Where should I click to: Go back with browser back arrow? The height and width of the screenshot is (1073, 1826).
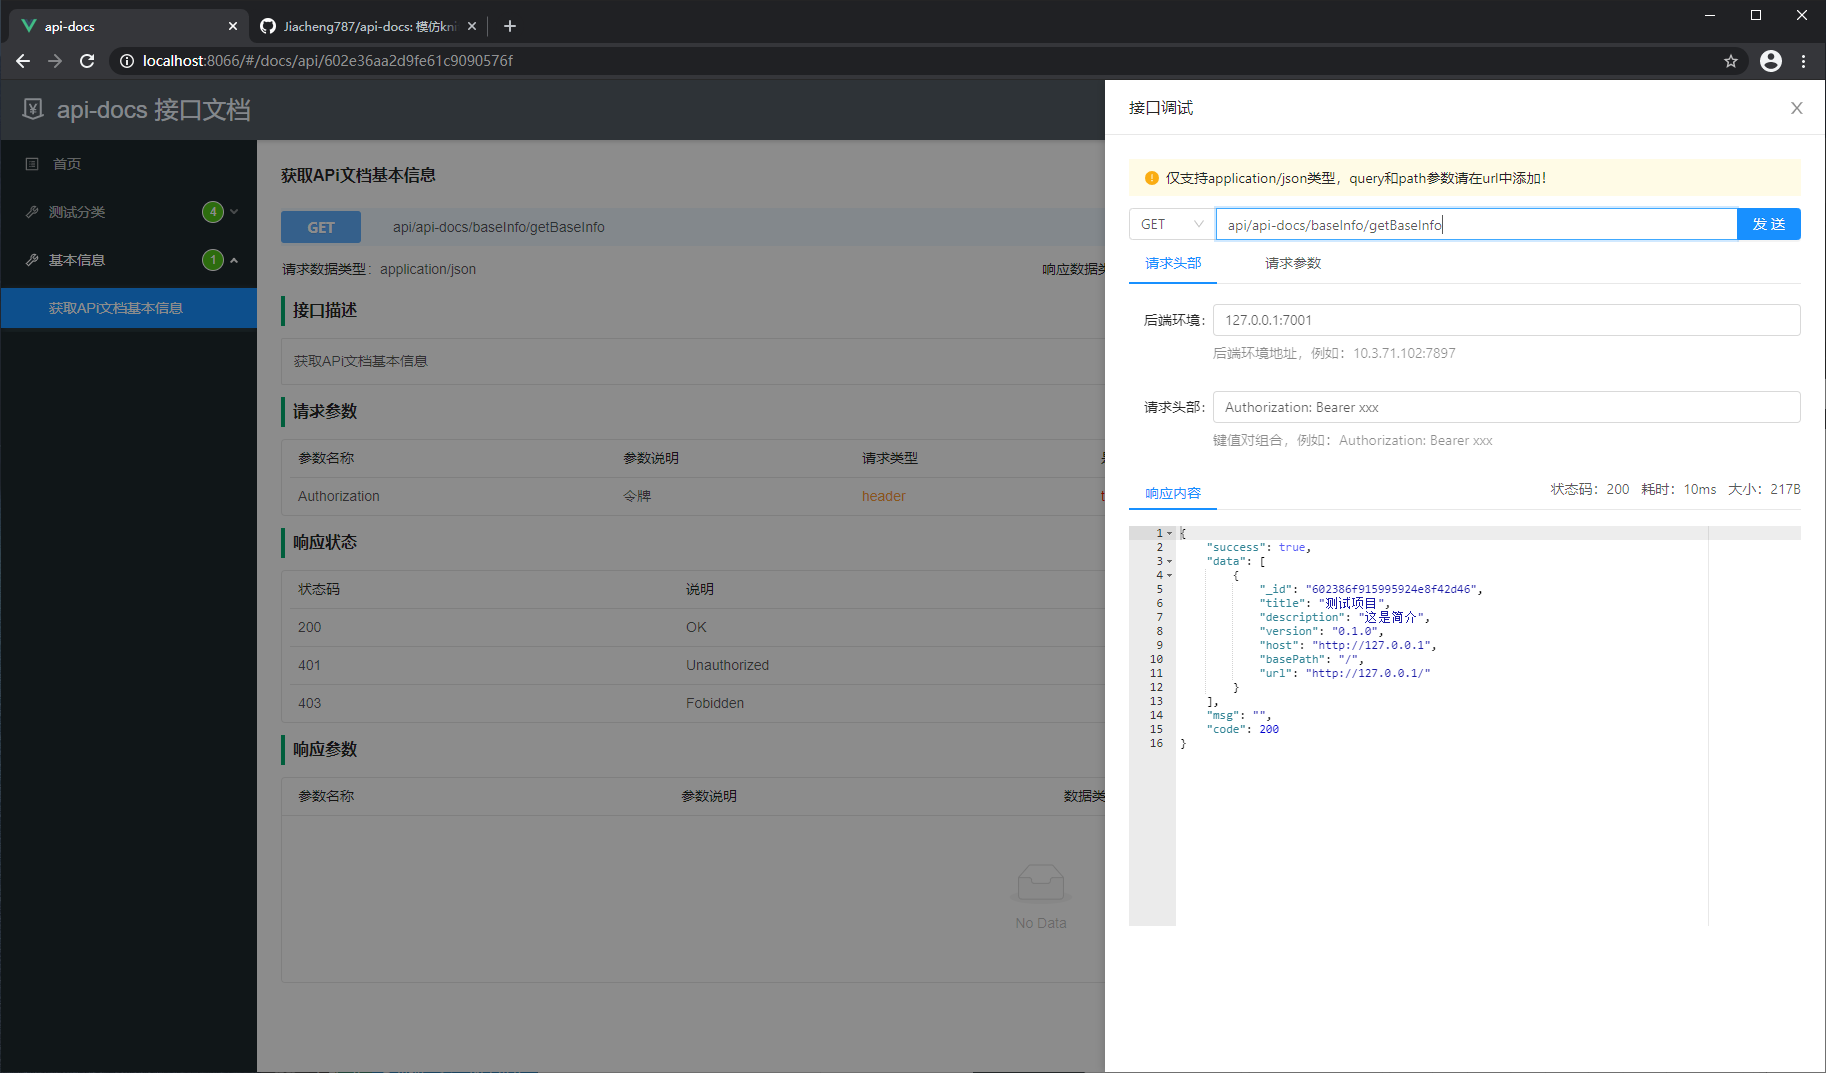(23, 61)
